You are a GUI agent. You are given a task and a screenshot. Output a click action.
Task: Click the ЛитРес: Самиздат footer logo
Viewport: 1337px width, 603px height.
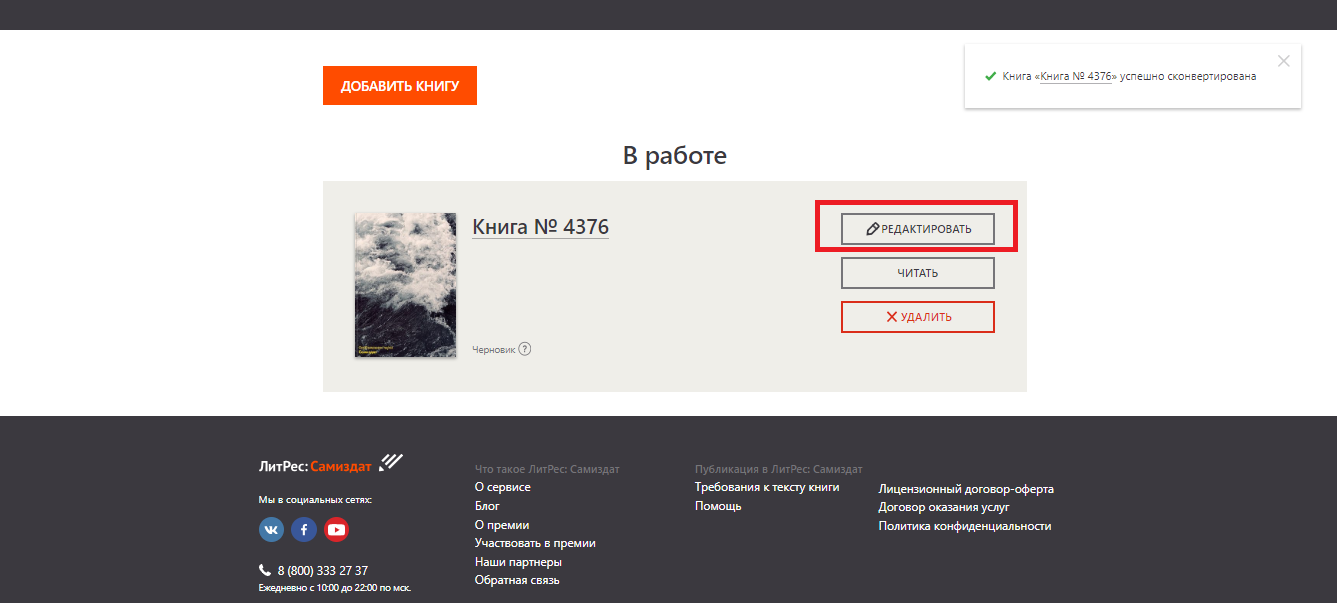(x=329, y=465)
